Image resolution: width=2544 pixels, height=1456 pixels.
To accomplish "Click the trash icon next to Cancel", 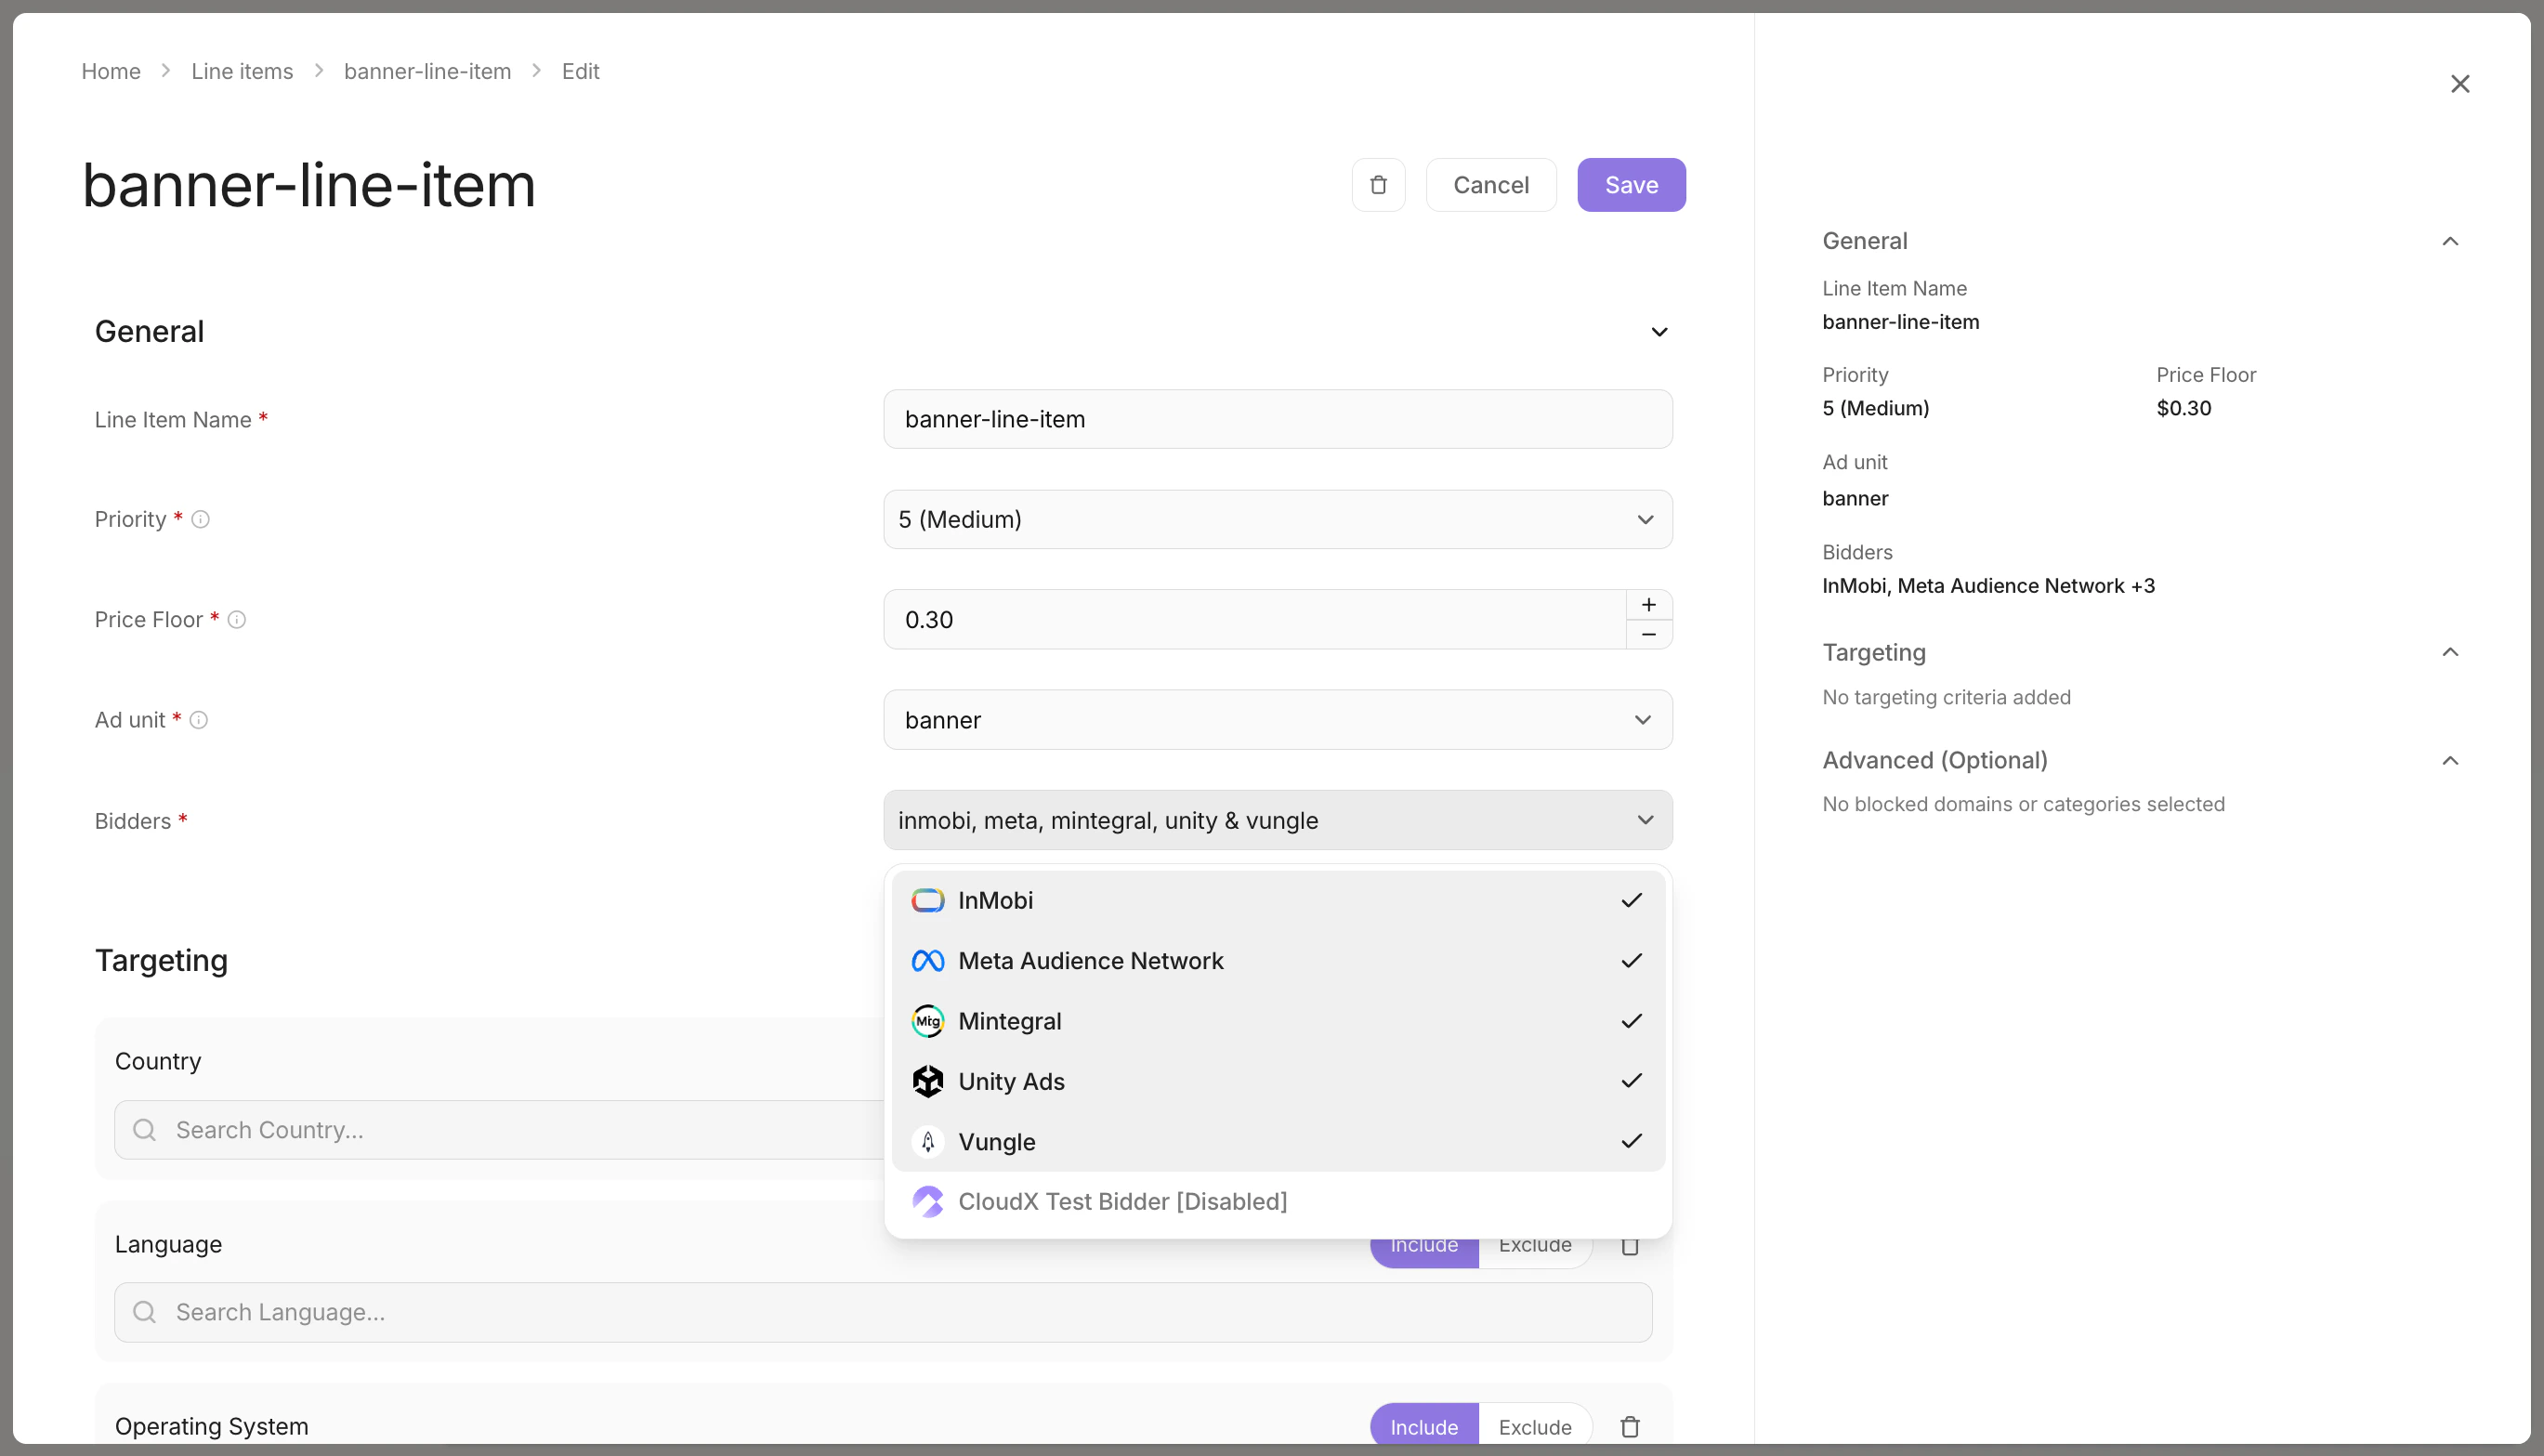I will [x=1378, y=185].
